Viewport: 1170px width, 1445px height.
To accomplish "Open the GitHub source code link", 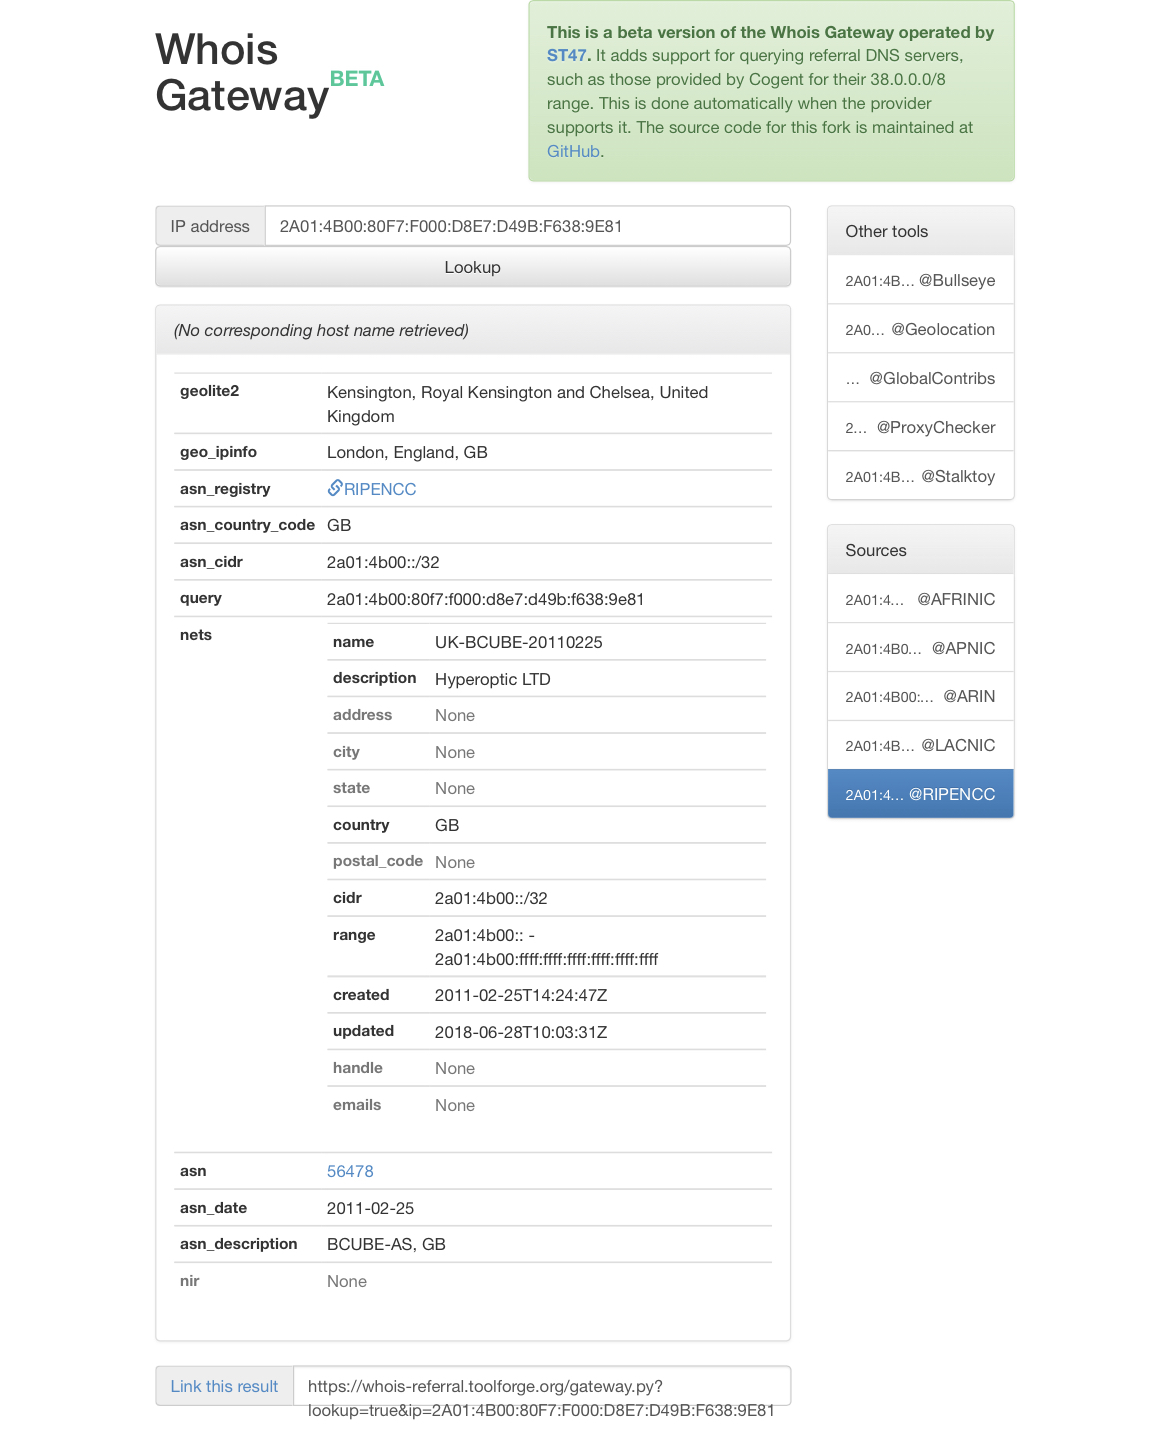I will click(573, 151).
